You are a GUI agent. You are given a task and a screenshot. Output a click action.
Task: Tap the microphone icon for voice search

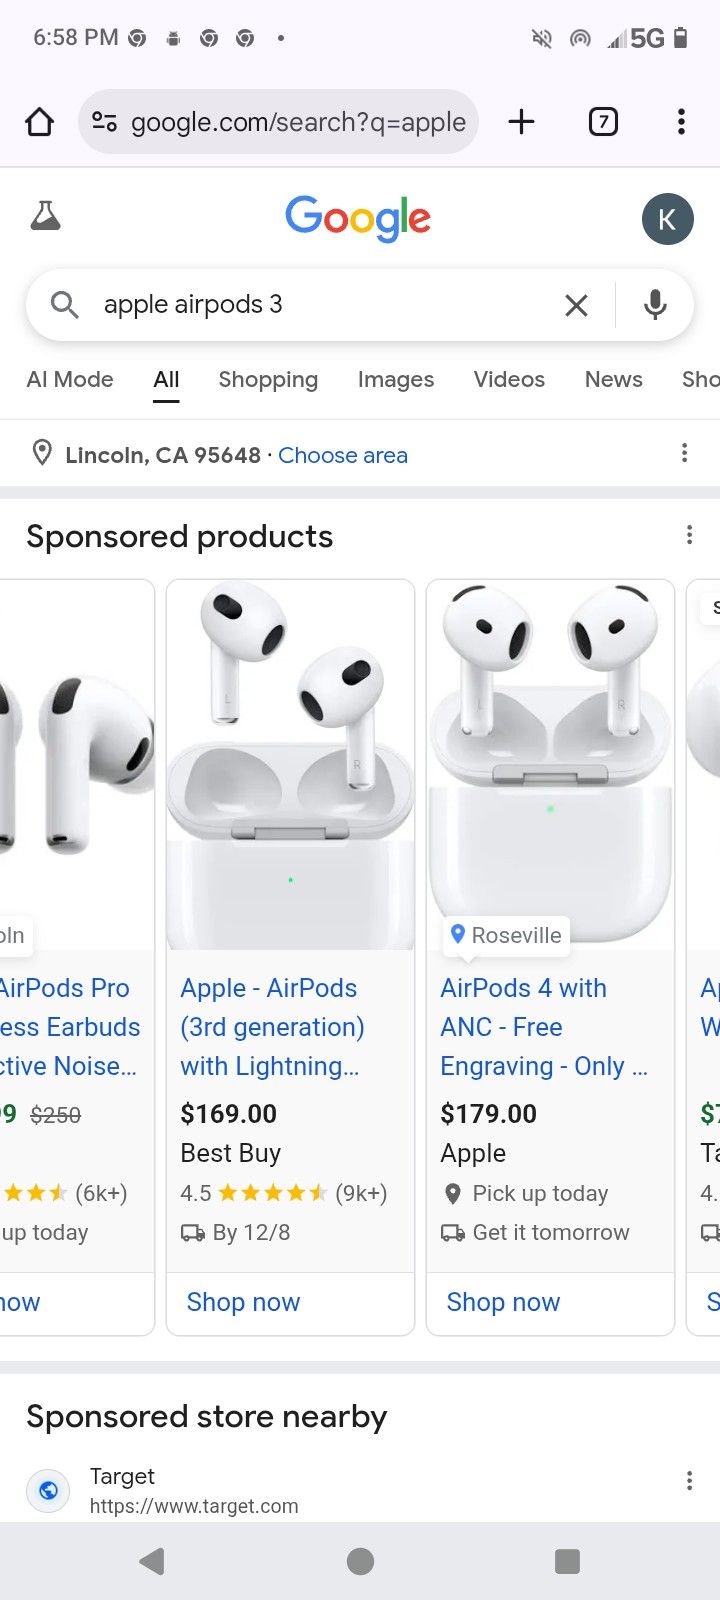[655, 305]
